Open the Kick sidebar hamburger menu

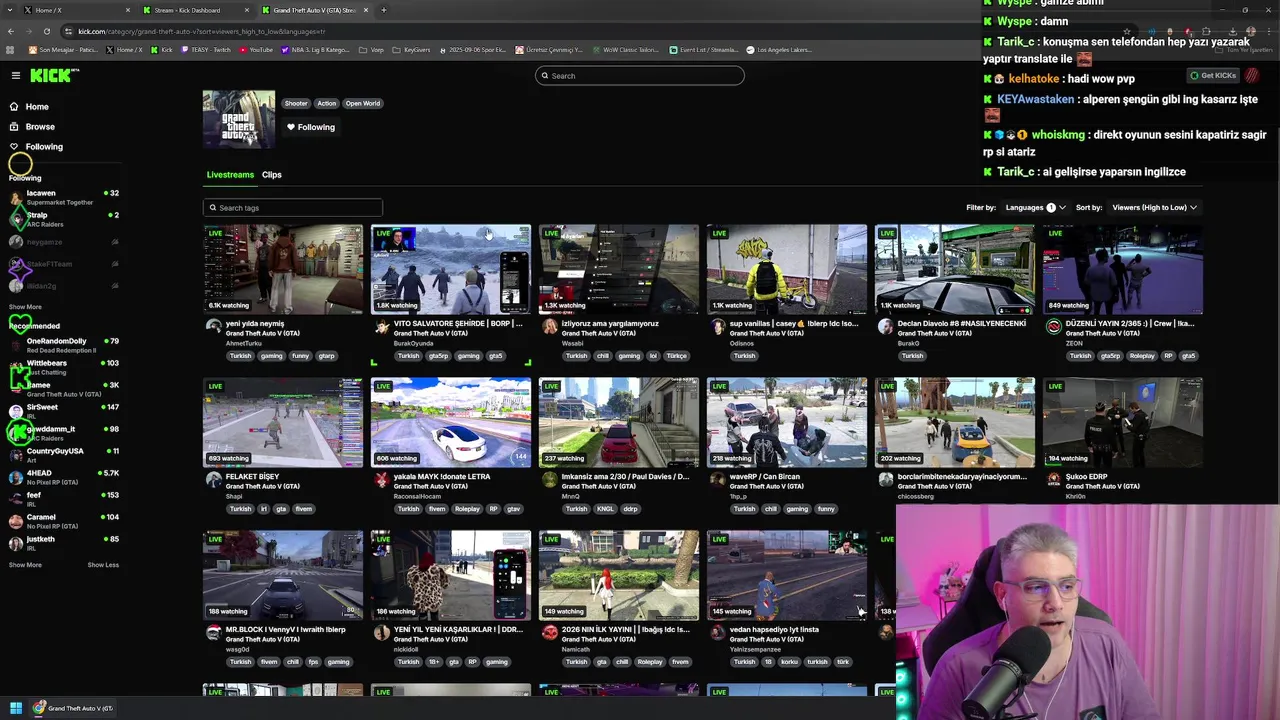coord(15,76)
